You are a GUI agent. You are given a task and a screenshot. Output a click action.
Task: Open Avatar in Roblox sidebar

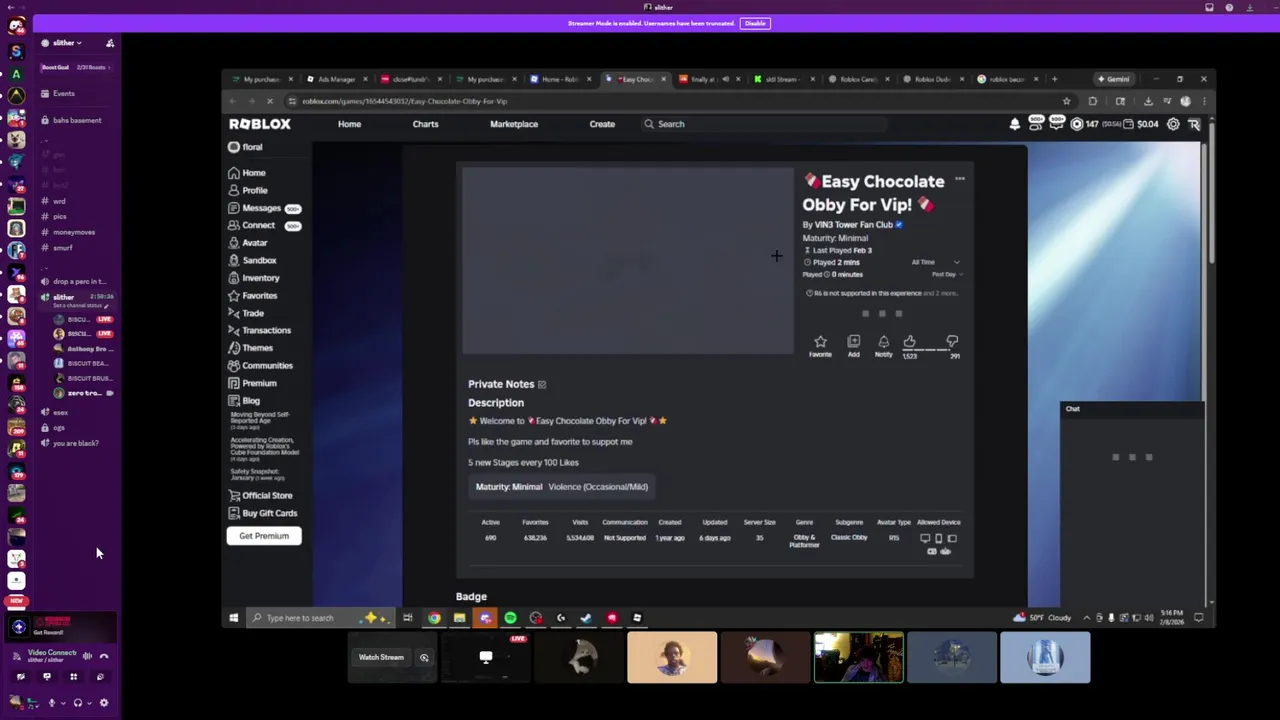coord(248,243)
